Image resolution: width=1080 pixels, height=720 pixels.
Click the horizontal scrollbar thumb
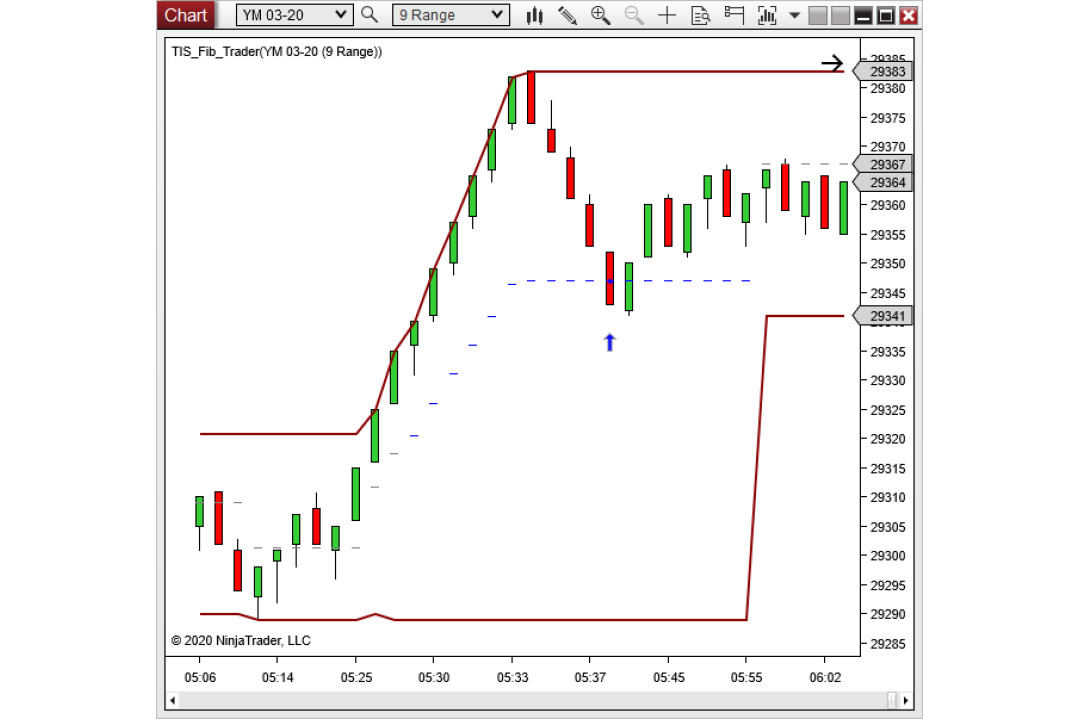893,701
